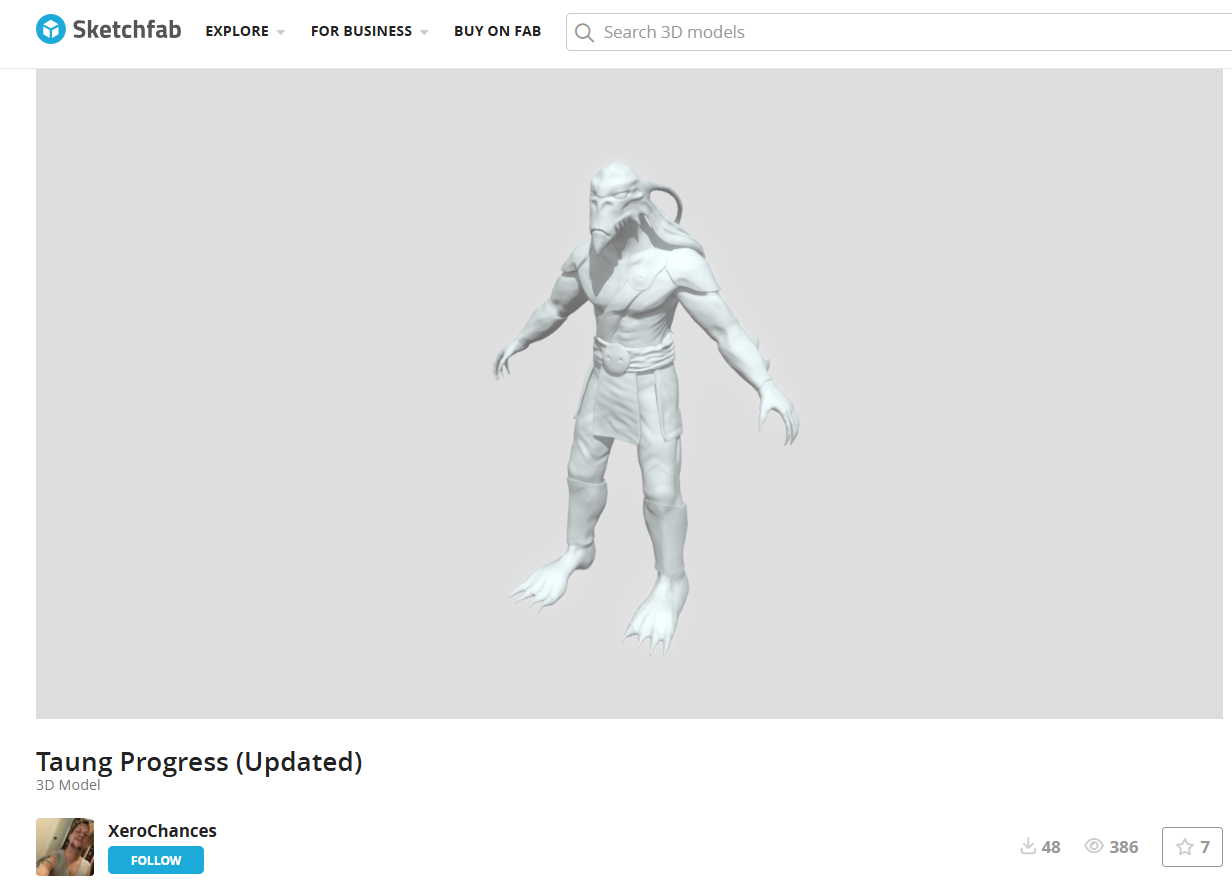This screenshot has width=1232, height=886.
Task: Click the eye views icon
Action: click(1094, 847)
